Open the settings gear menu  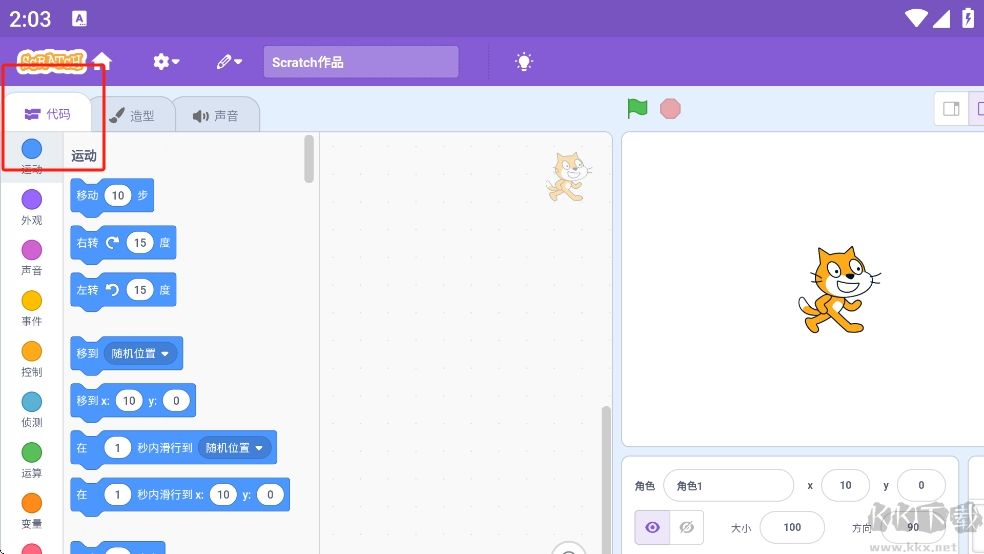point(166,61)
